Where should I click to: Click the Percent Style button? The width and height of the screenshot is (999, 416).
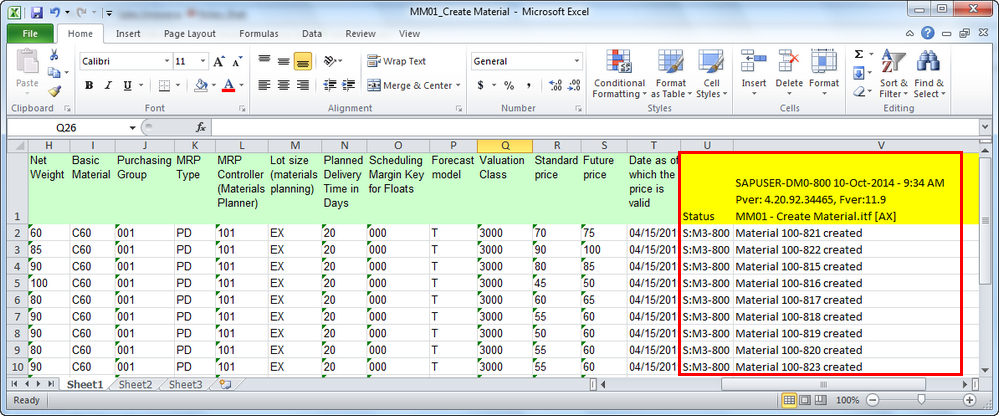click(x=508, y=86)
